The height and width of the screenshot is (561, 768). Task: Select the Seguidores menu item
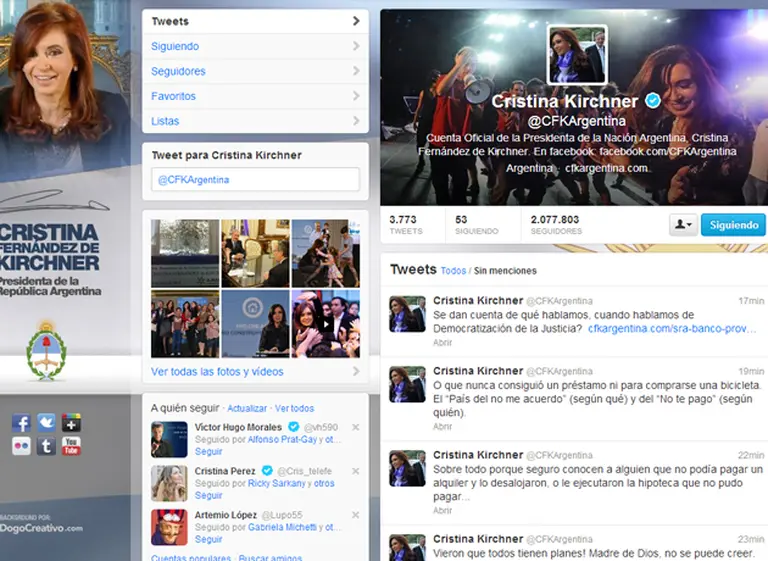pos(178,71)
